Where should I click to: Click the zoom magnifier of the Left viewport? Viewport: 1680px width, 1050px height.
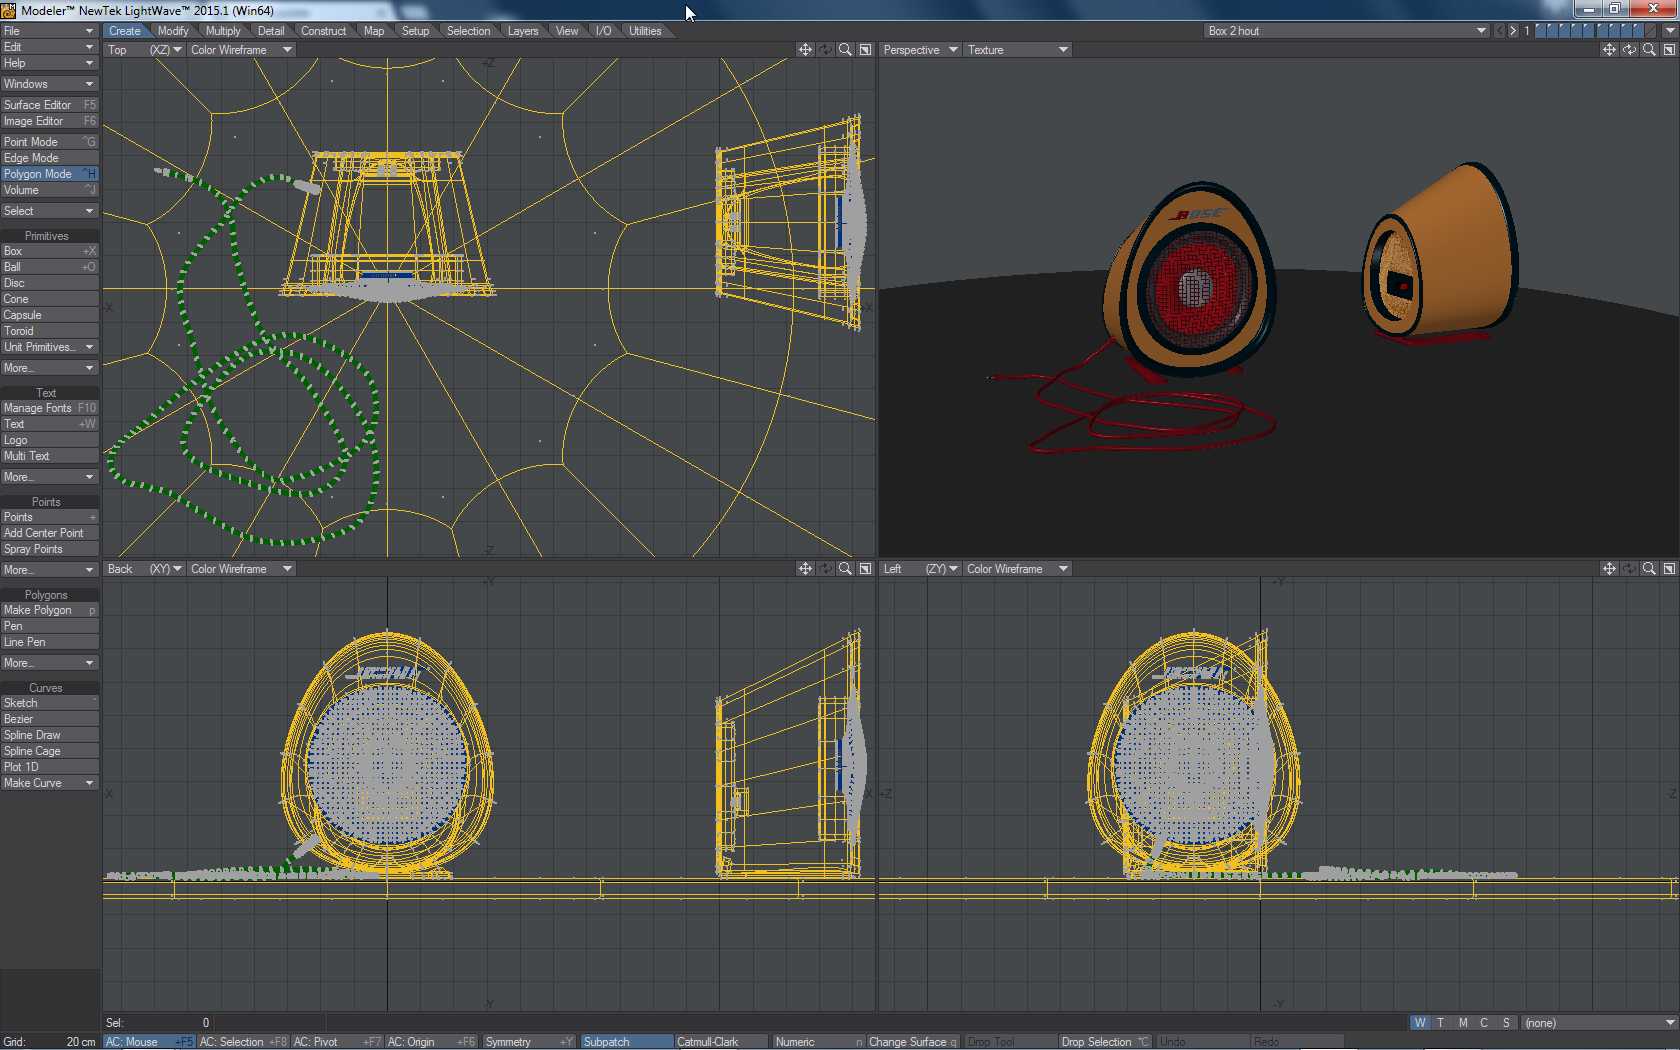[x=1650, y=569]
